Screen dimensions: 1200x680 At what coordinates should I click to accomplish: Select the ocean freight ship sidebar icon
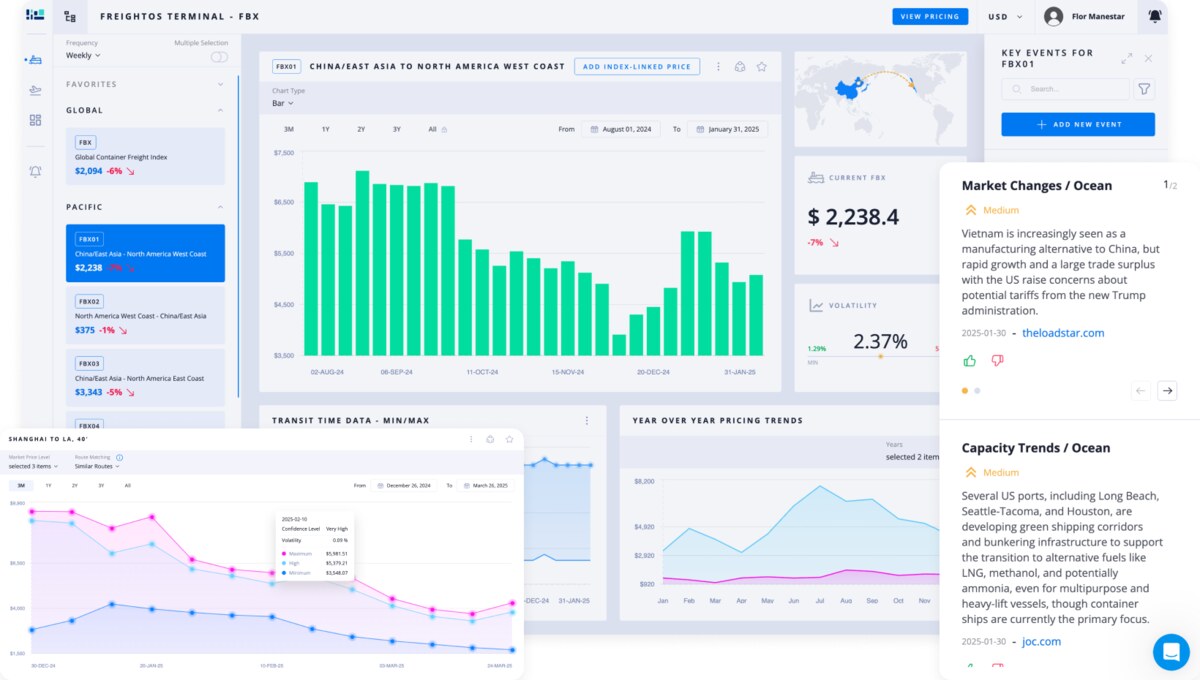pos(36,60)
